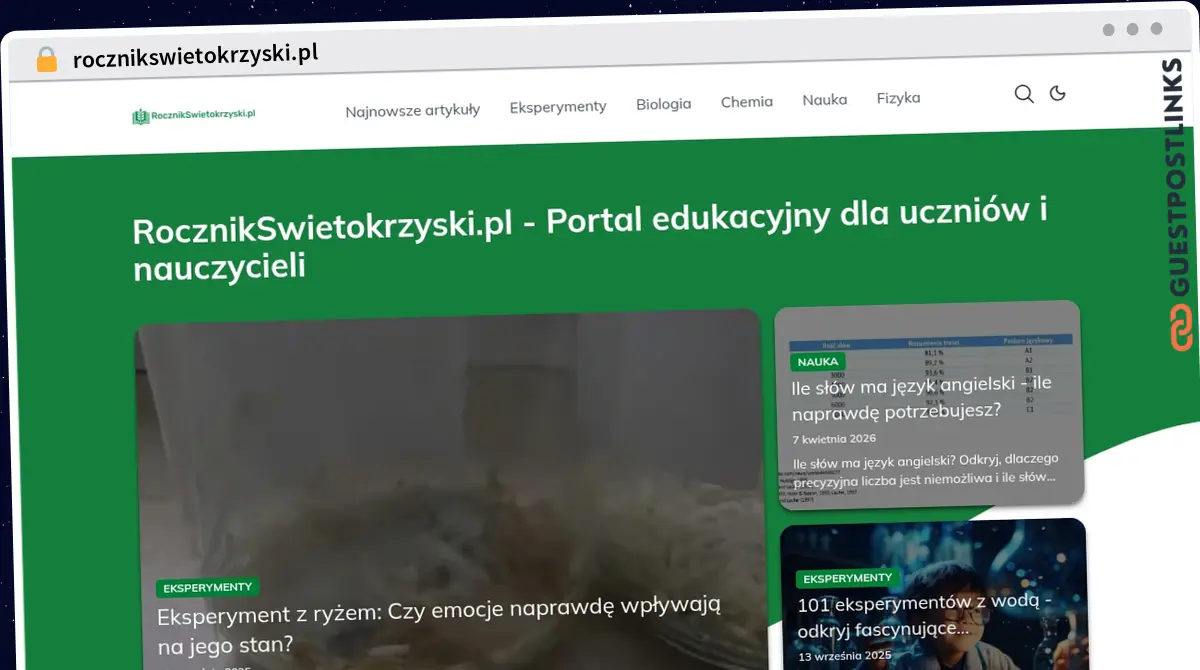
Task: Click the date 7 kwietnia 2026
Action: click(x=834, y=438)
